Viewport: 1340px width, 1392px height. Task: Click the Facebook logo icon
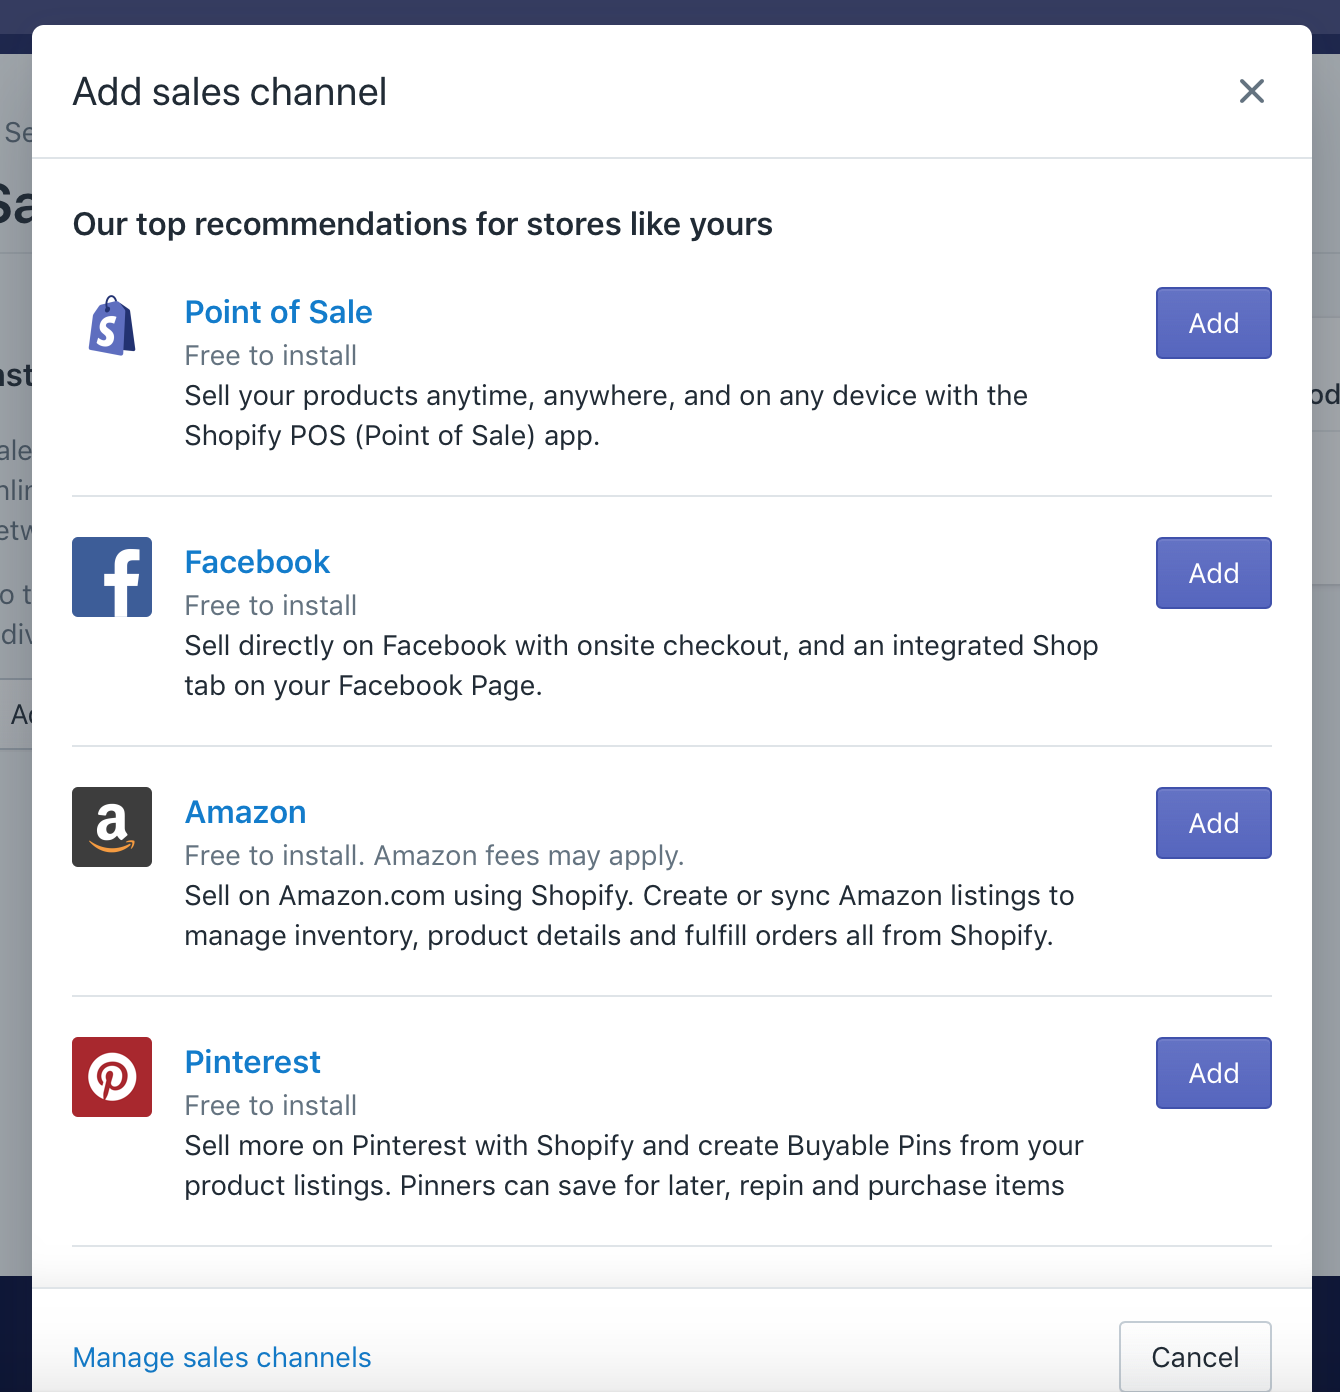pyautogui.click(x=112, y=577)
